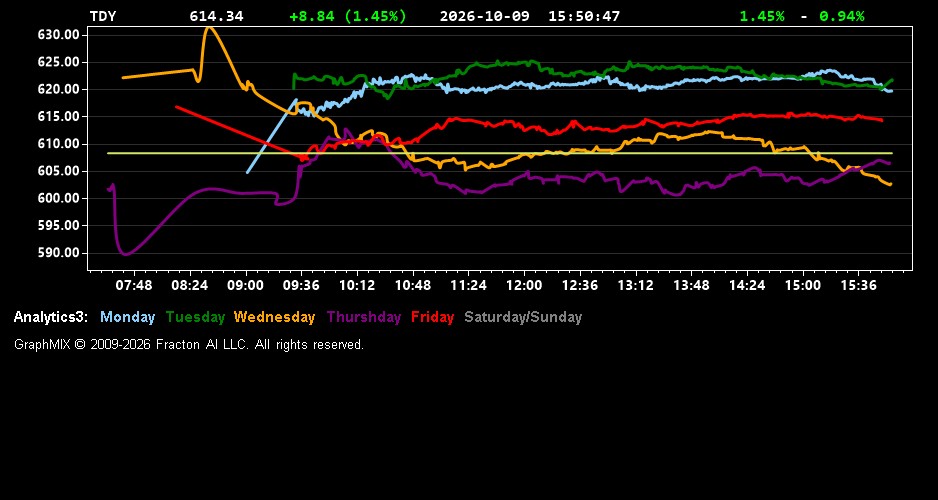The height and width of the screenshot is (500, 938).
Task: Toggle the Thurshday series legend label
Action: [364, 317]
